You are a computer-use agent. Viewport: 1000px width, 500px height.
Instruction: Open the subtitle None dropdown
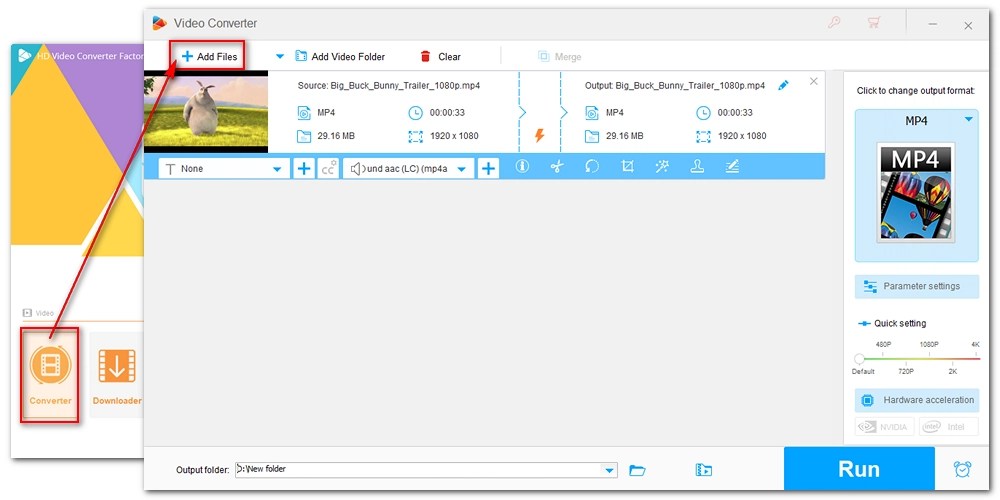tap(223, 169)
